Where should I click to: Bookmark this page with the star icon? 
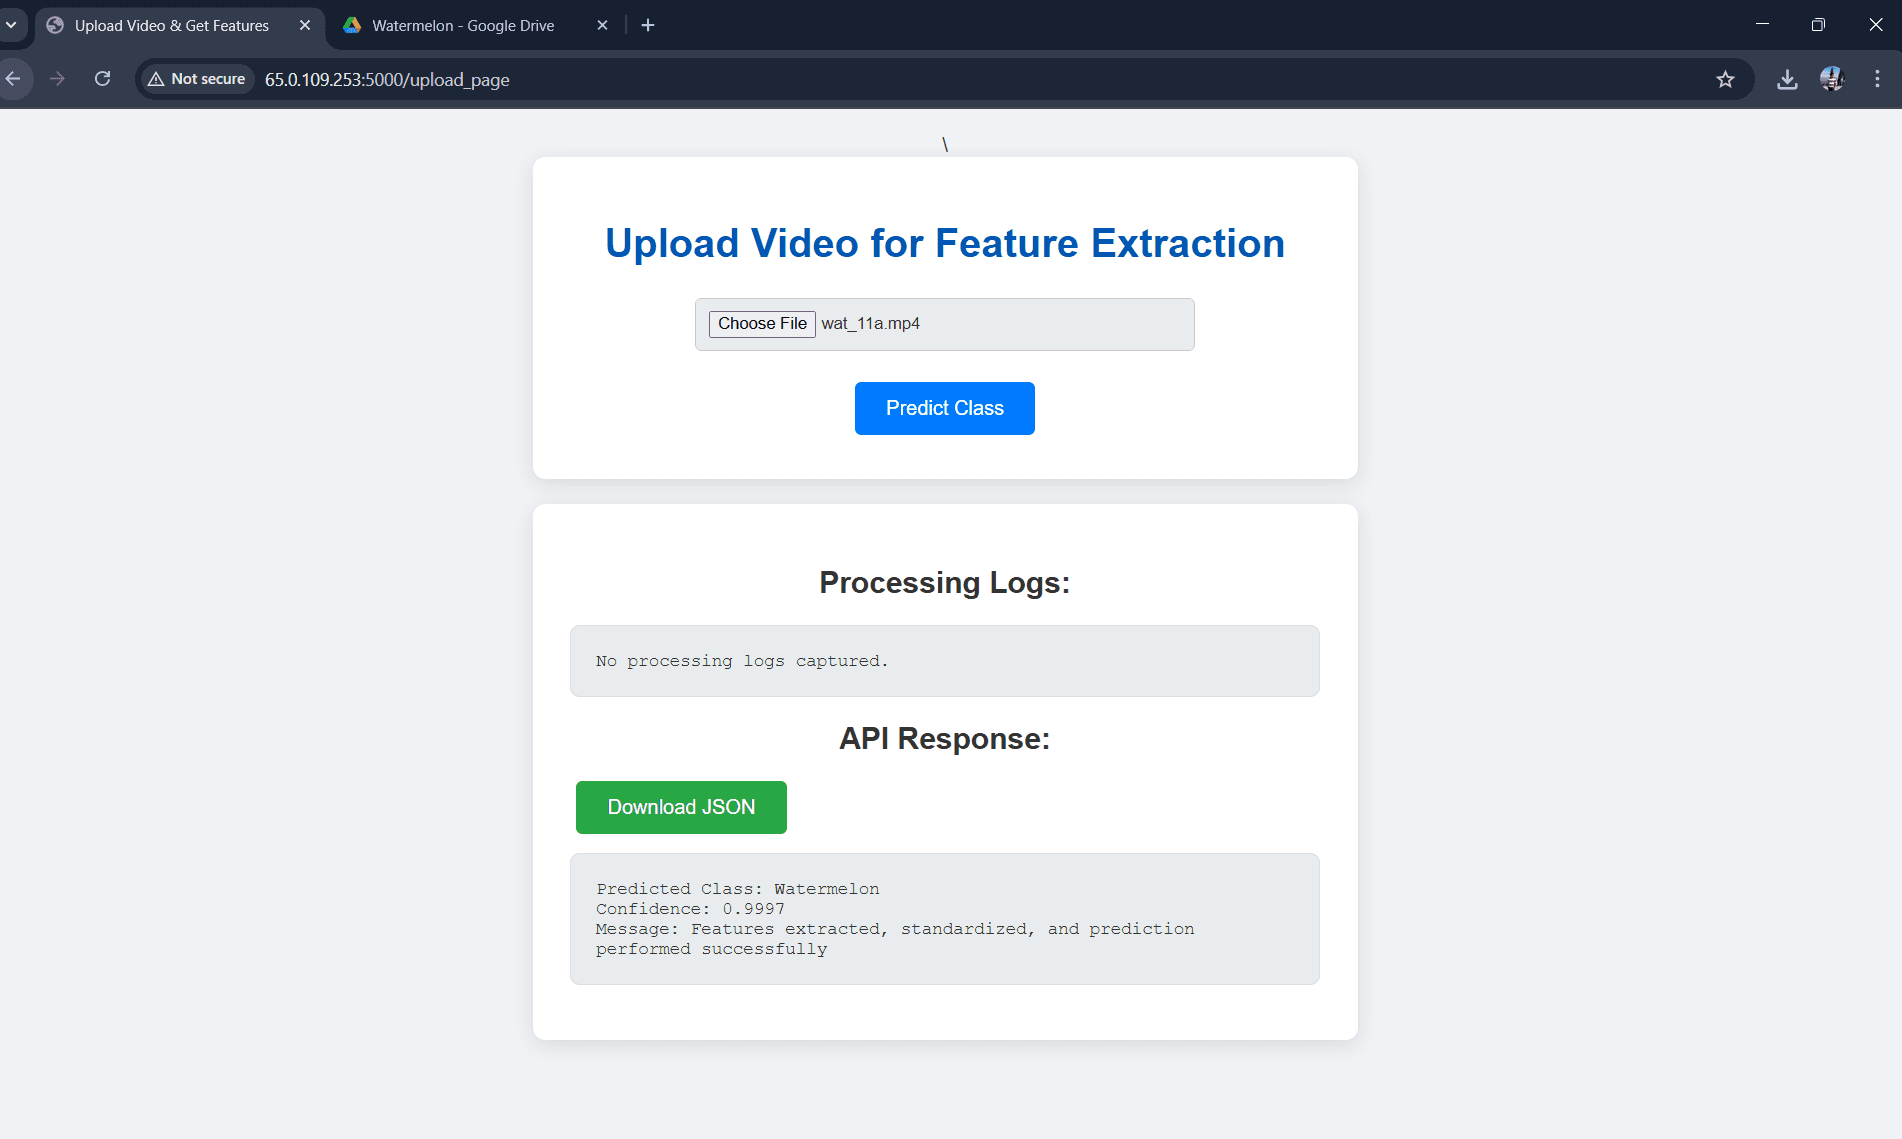pos(1725,79)
